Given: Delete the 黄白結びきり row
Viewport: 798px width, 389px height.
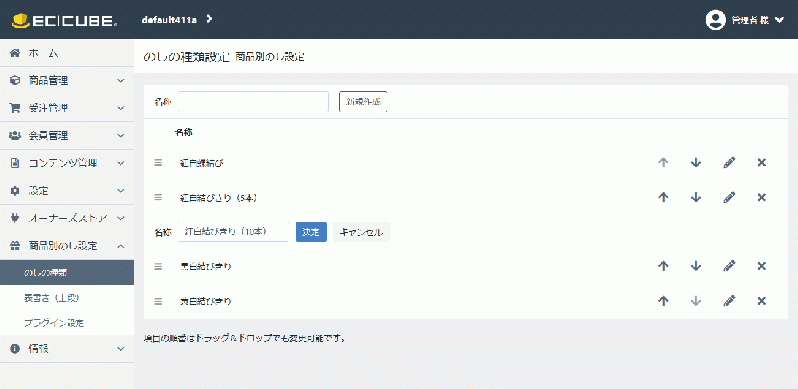Looking at the screenshot, I should point(762,301).
